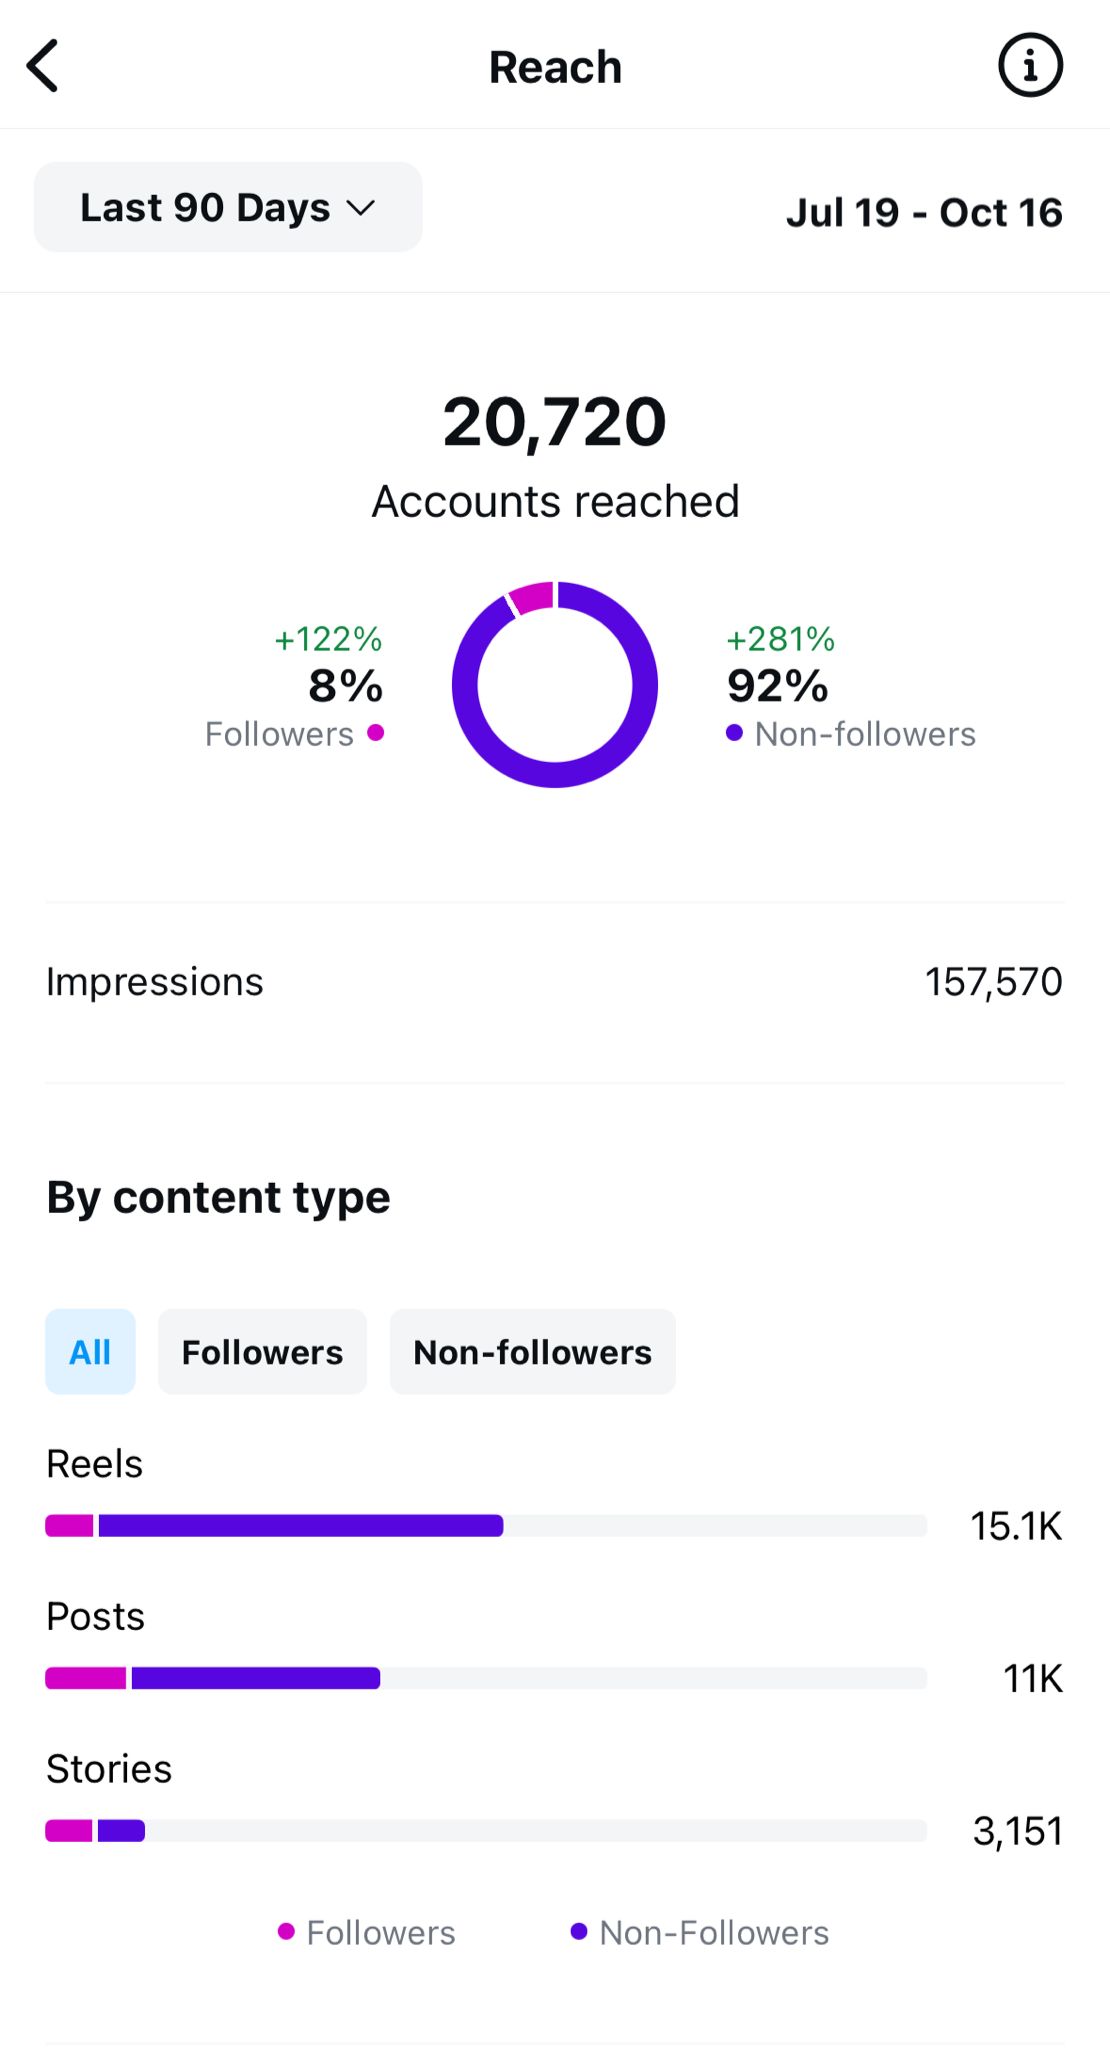Tap the 15.1K Reels value
This screenshot has height=2049, width=1110.
point(1015,1526)
